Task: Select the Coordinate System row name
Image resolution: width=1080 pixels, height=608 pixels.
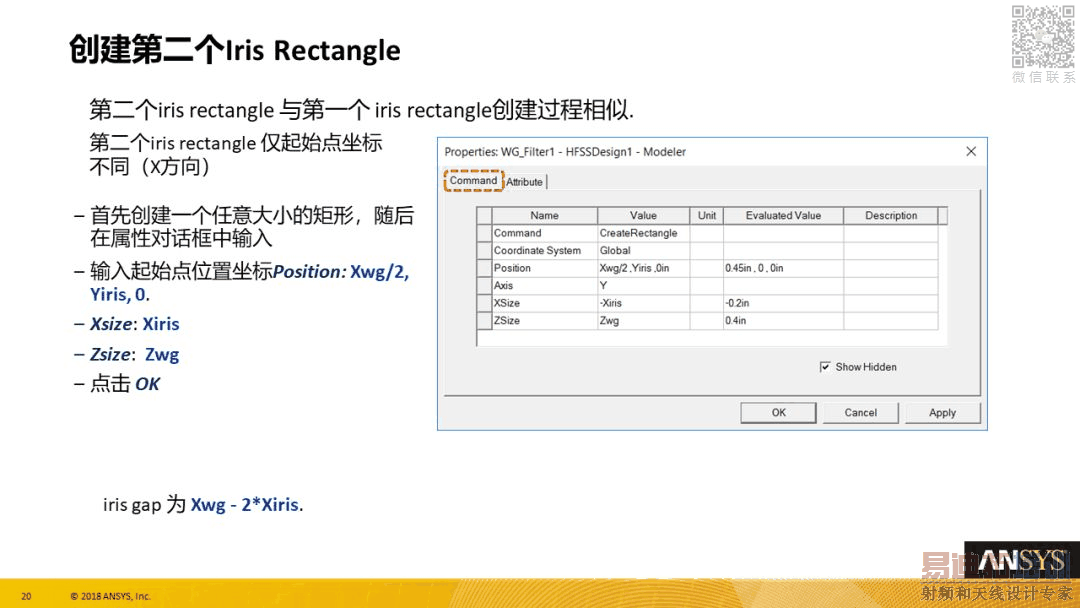Action: click(544, 251)
